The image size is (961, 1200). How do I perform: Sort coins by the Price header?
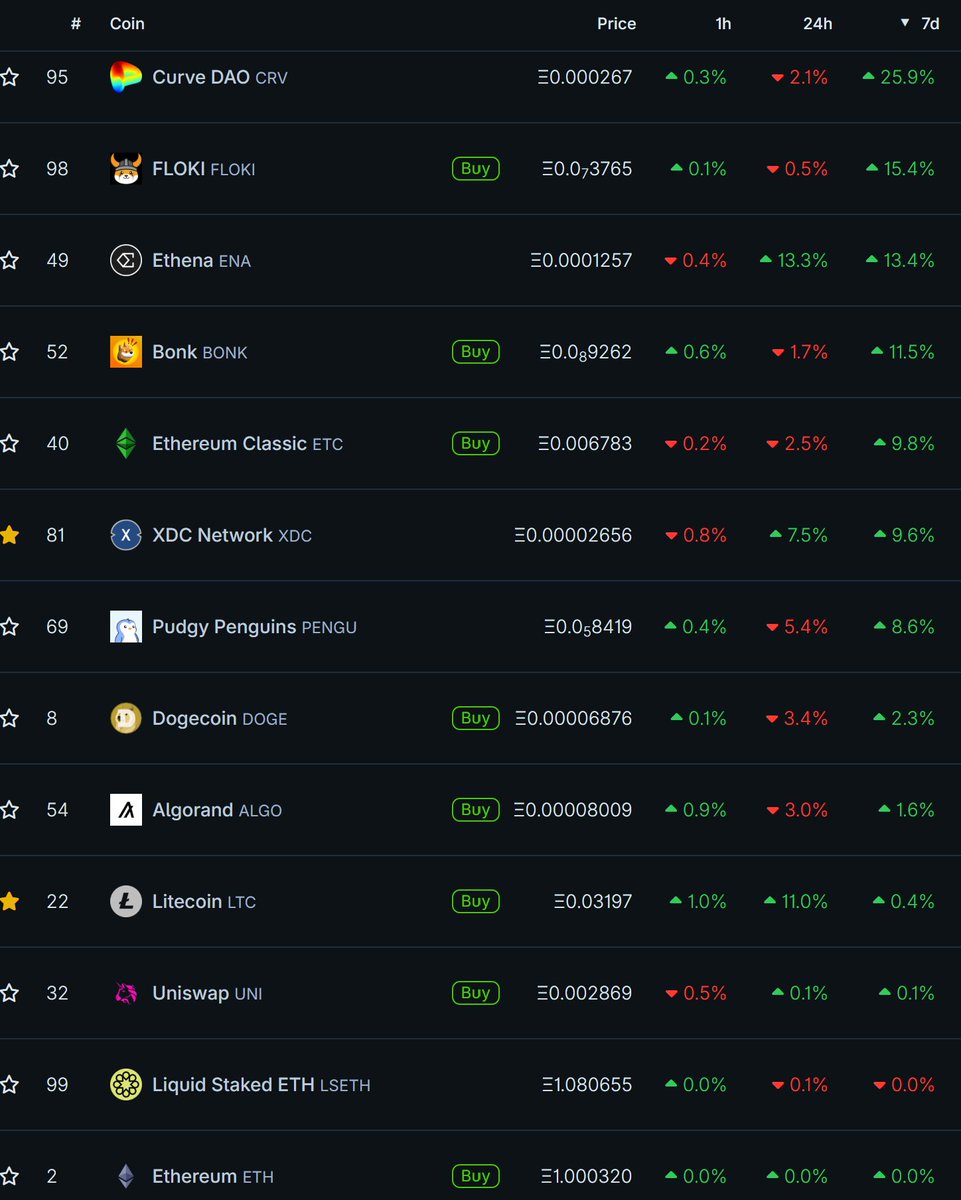point(616,23)
